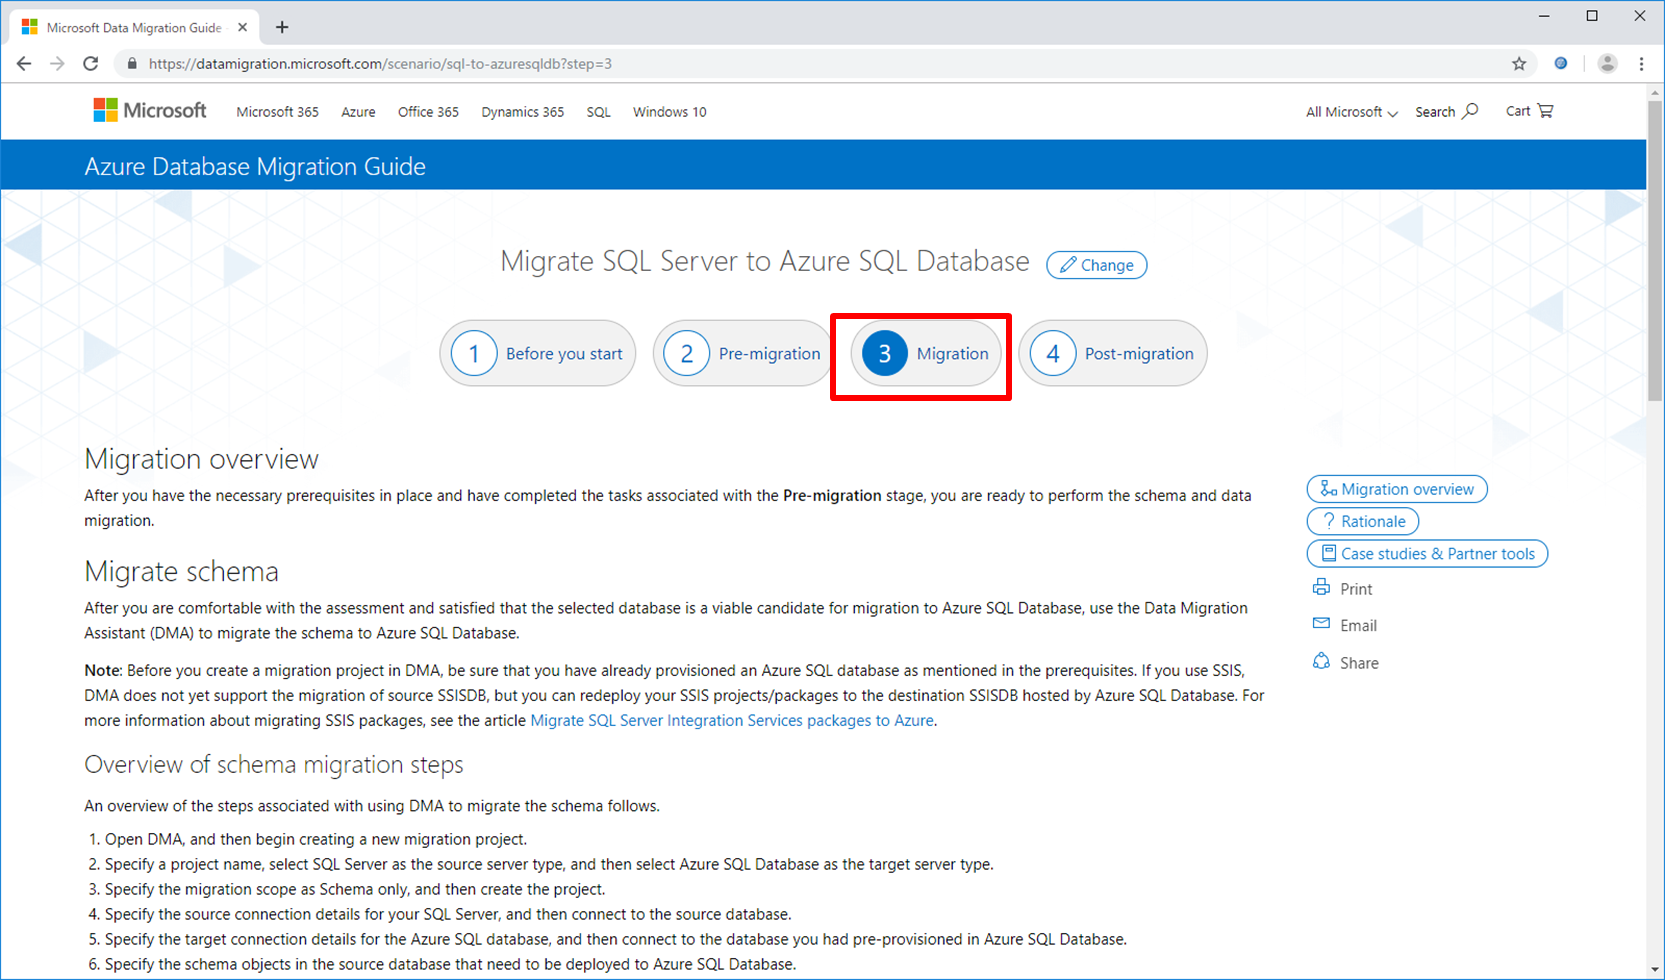Click the Search magnifier icon
Image resolution: width=1665 pixels, height=980 pixels.
pyautogui.click(x=1470, y=111)
